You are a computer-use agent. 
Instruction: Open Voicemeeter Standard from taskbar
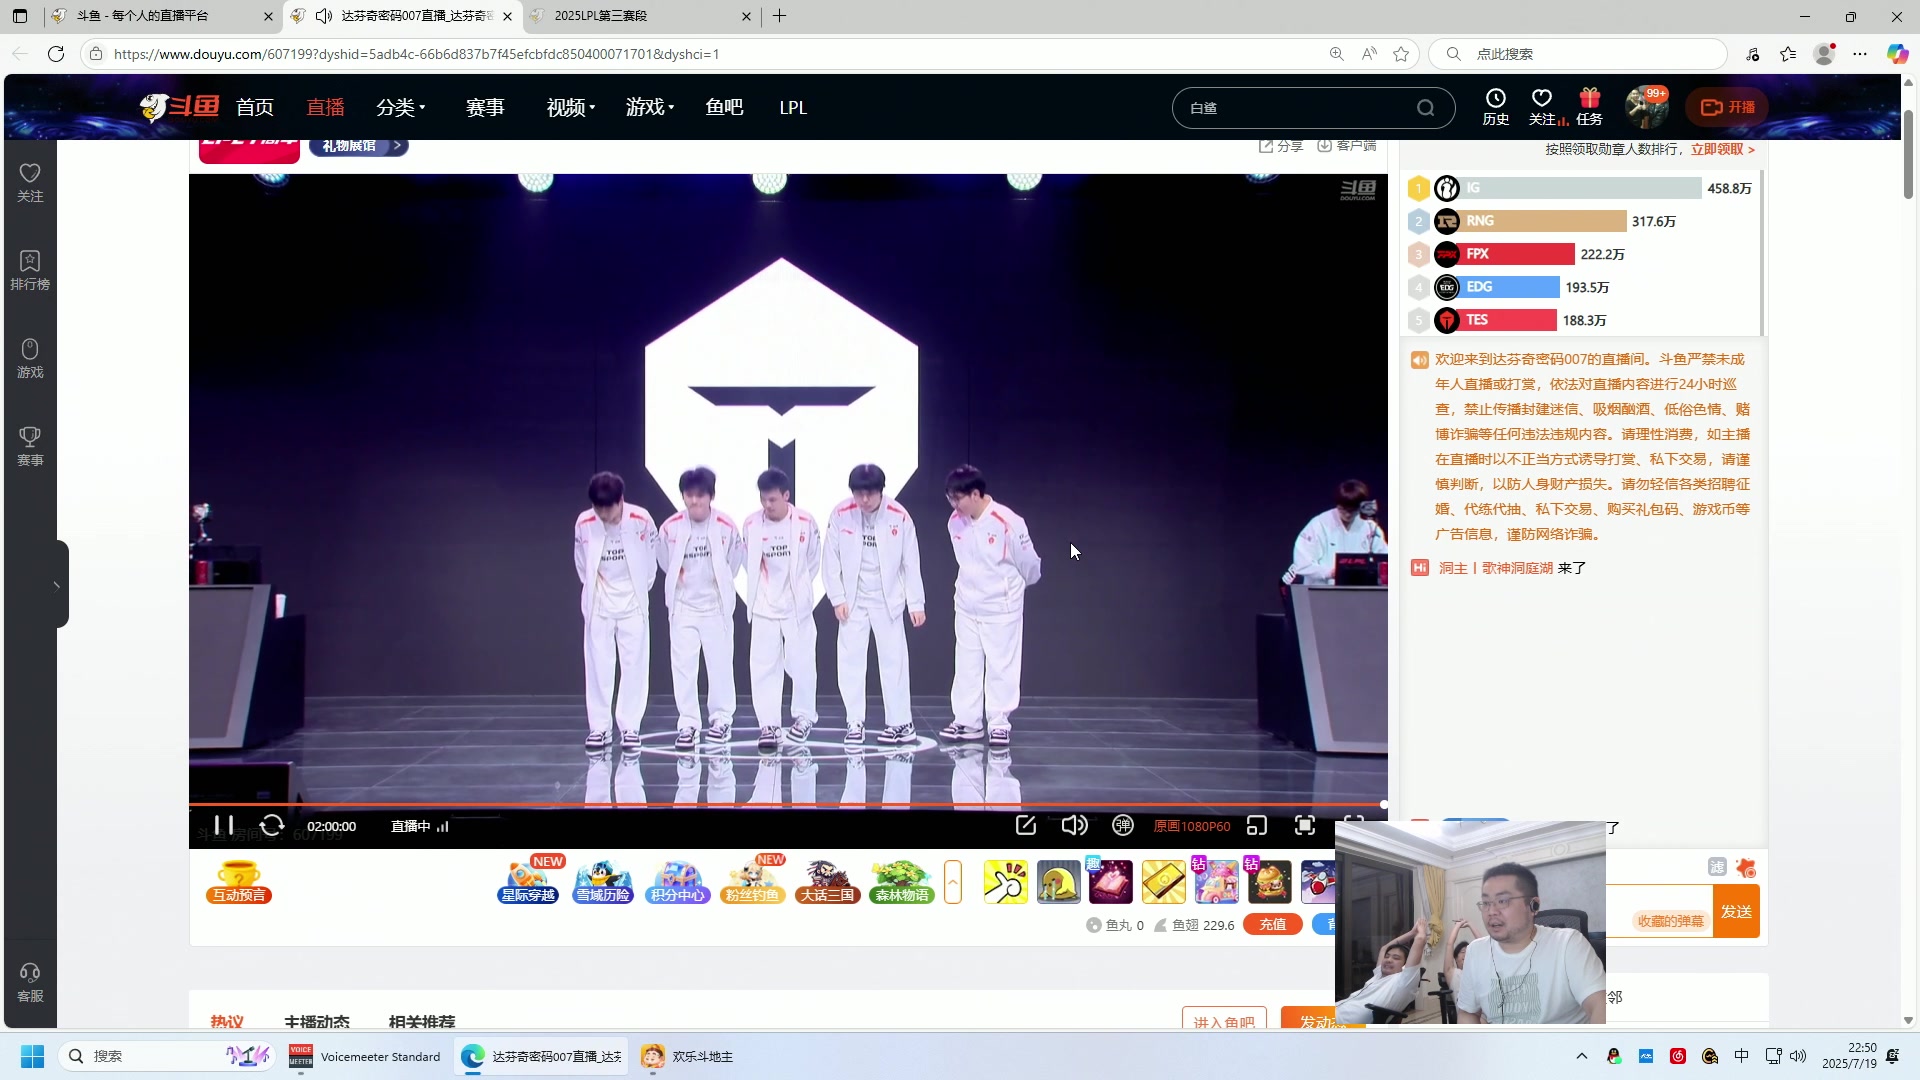[x=365, y=1056]
